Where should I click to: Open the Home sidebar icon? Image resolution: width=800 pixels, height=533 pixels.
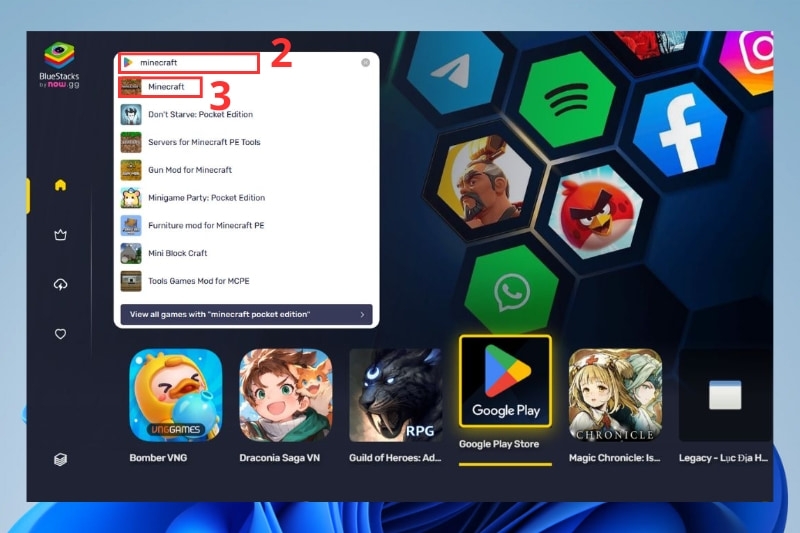point(60,185)
